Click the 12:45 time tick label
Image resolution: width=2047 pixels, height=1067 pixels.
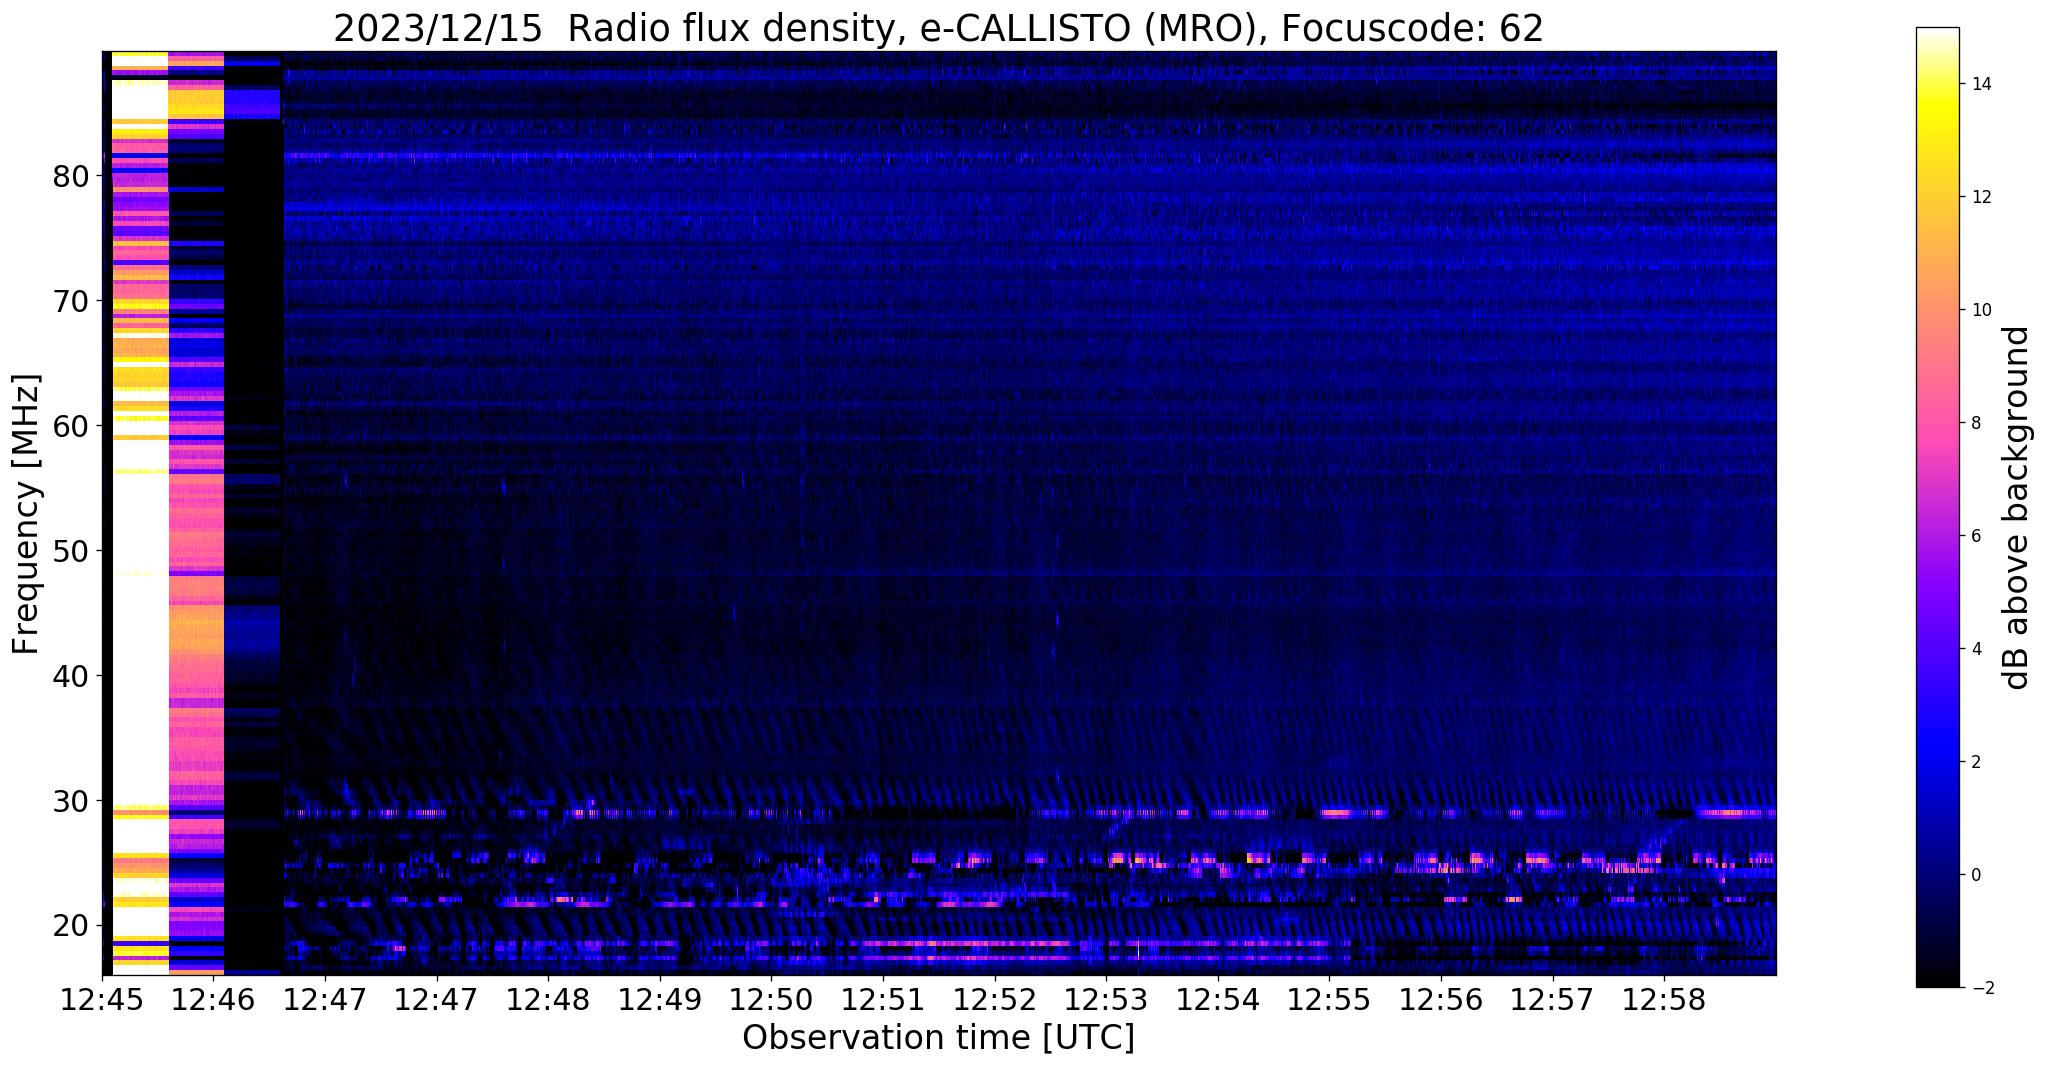pyautogui.click(x=102, y=999)
